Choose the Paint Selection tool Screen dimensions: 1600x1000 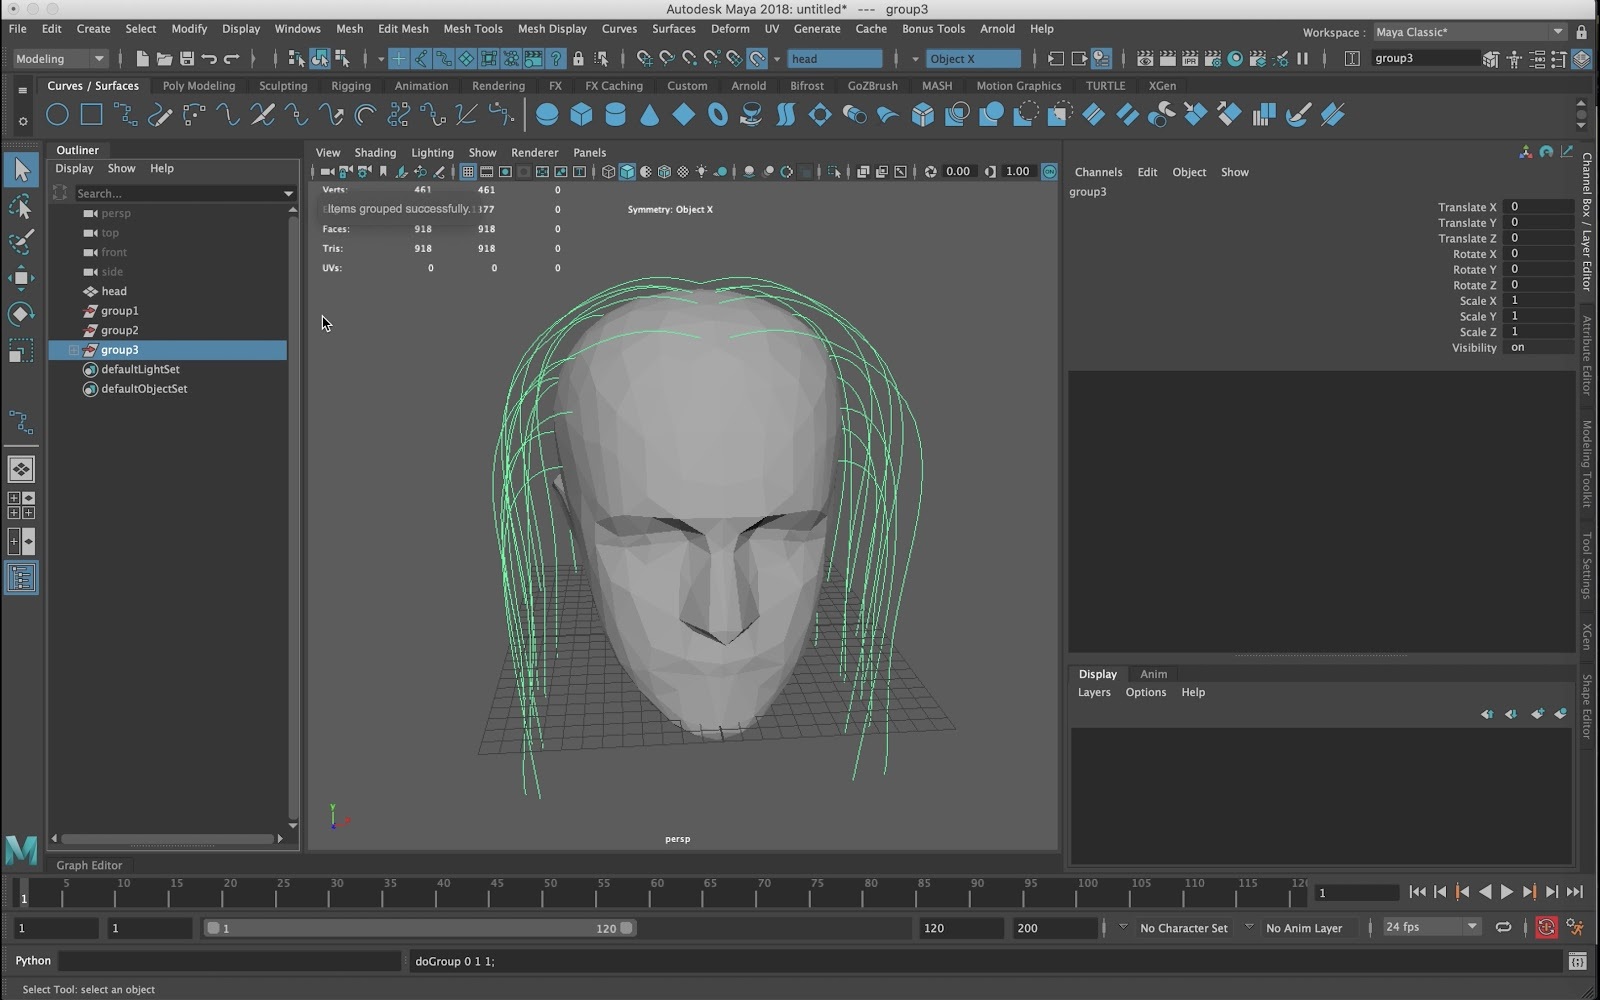(x=21, y=242)
